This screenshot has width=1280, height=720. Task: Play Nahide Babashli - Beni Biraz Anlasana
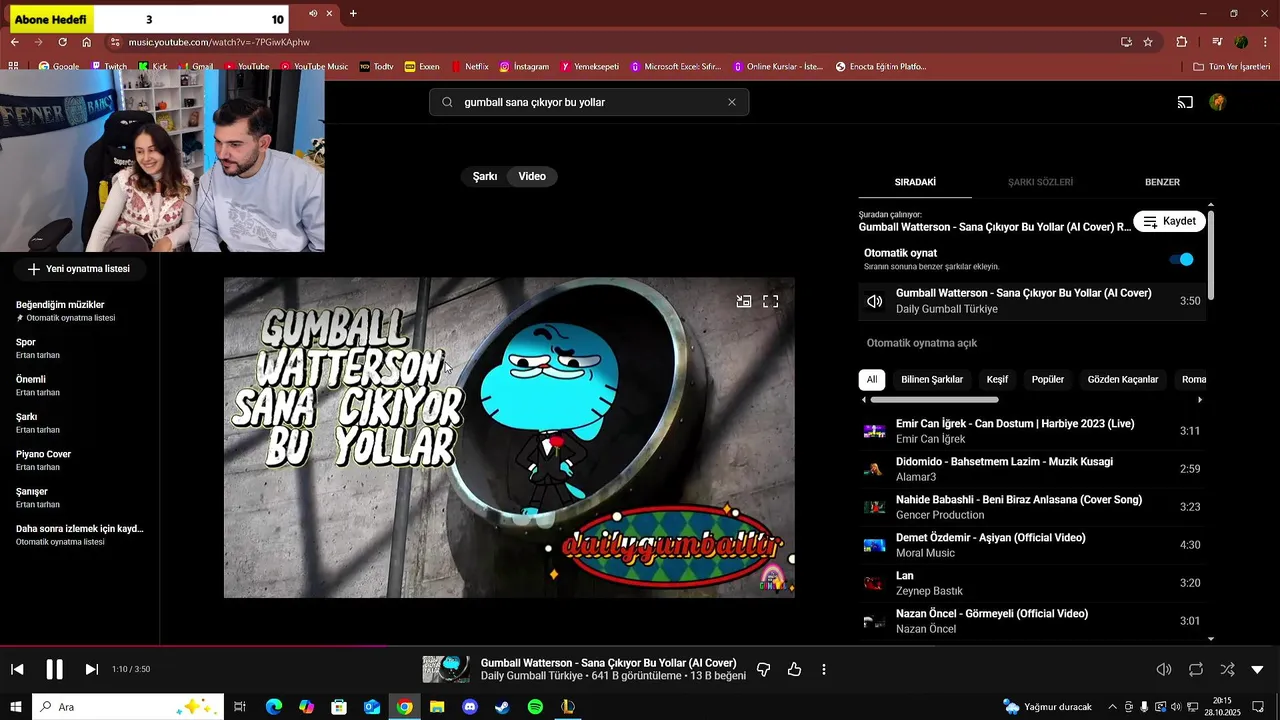point(1031,507)
